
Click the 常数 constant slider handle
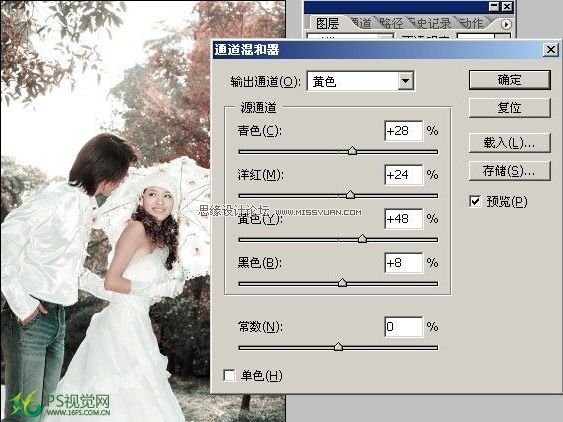338,347
